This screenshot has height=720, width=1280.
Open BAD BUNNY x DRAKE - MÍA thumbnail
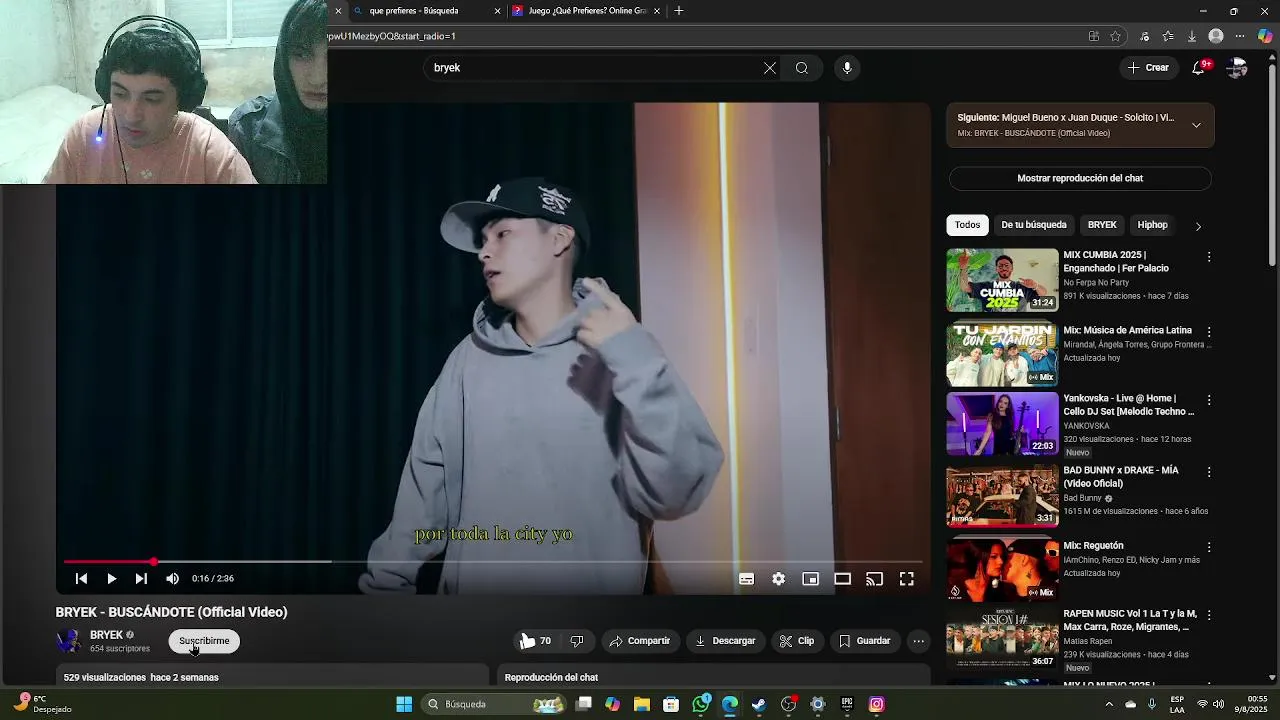click(1002, 496)
